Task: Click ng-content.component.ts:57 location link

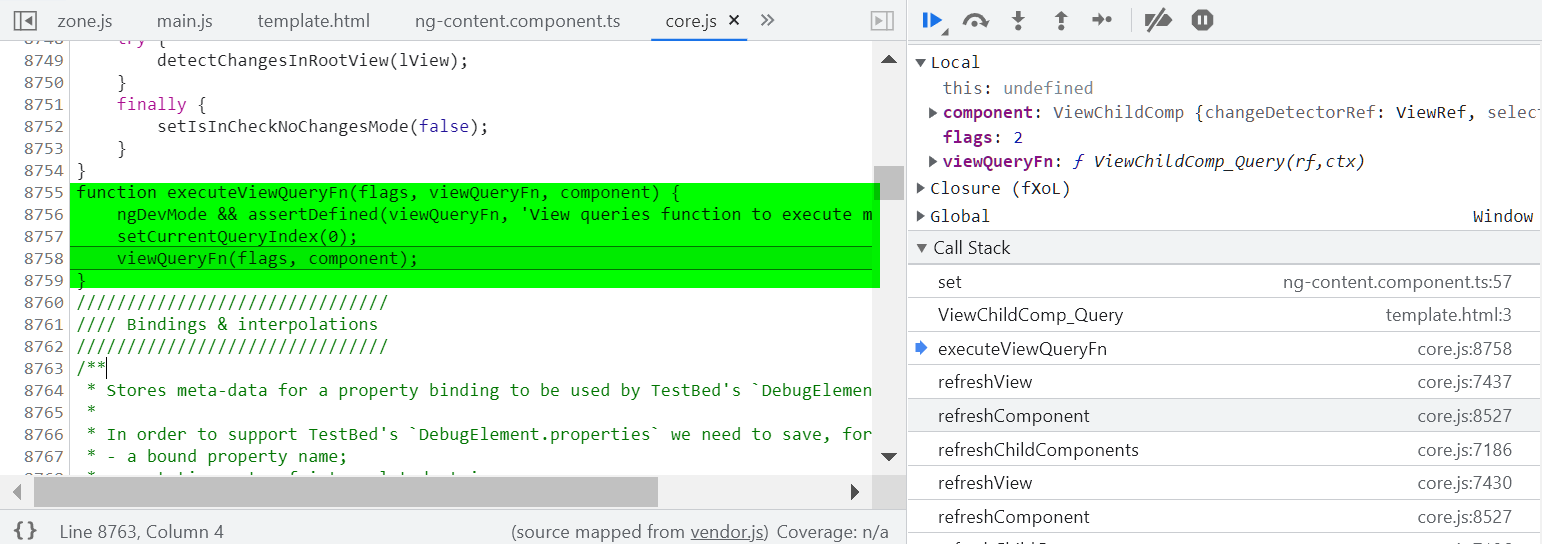Action: [x=1397, y=282]
